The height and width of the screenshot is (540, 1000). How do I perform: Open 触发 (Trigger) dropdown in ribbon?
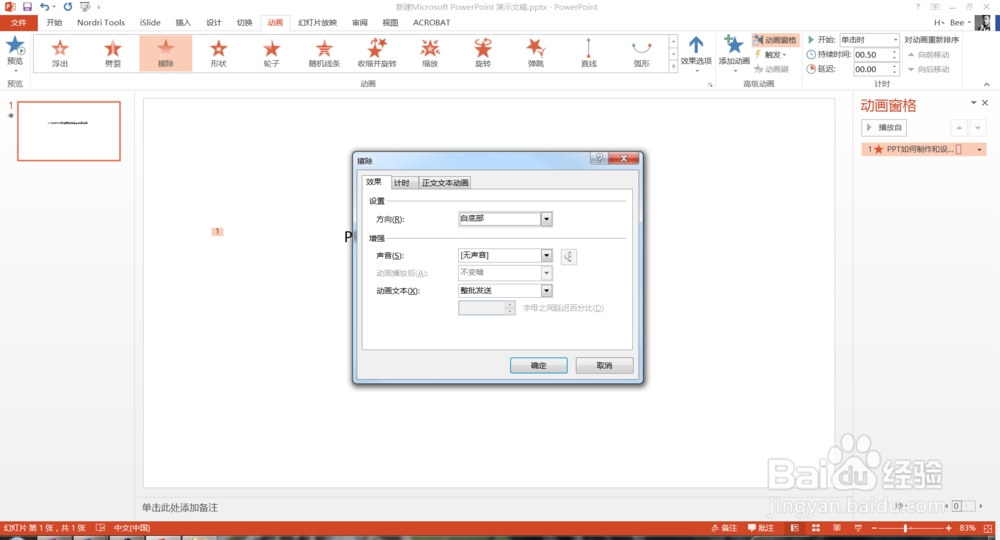point(771,55)
